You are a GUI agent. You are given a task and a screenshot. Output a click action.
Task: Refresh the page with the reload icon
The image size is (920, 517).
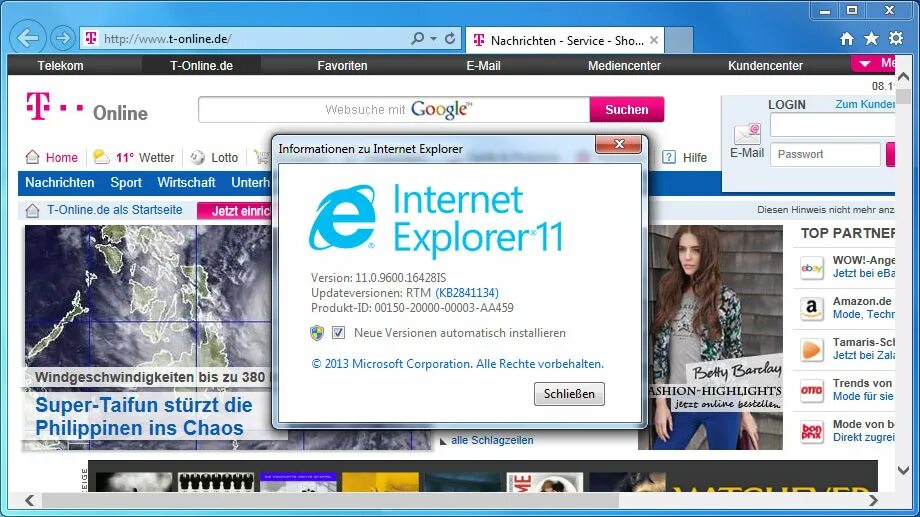tap(450, 39)
